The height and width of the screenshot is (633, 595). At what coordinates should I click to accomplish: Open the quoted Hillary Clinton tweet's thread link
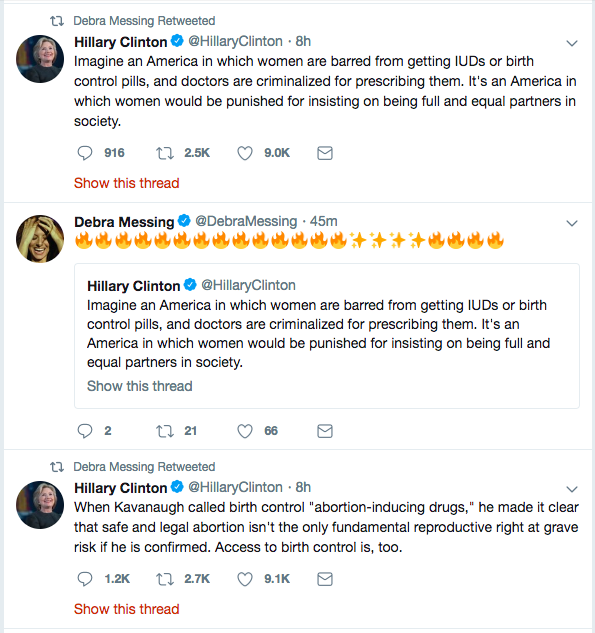pyautogui.click(x=140, y=386)
